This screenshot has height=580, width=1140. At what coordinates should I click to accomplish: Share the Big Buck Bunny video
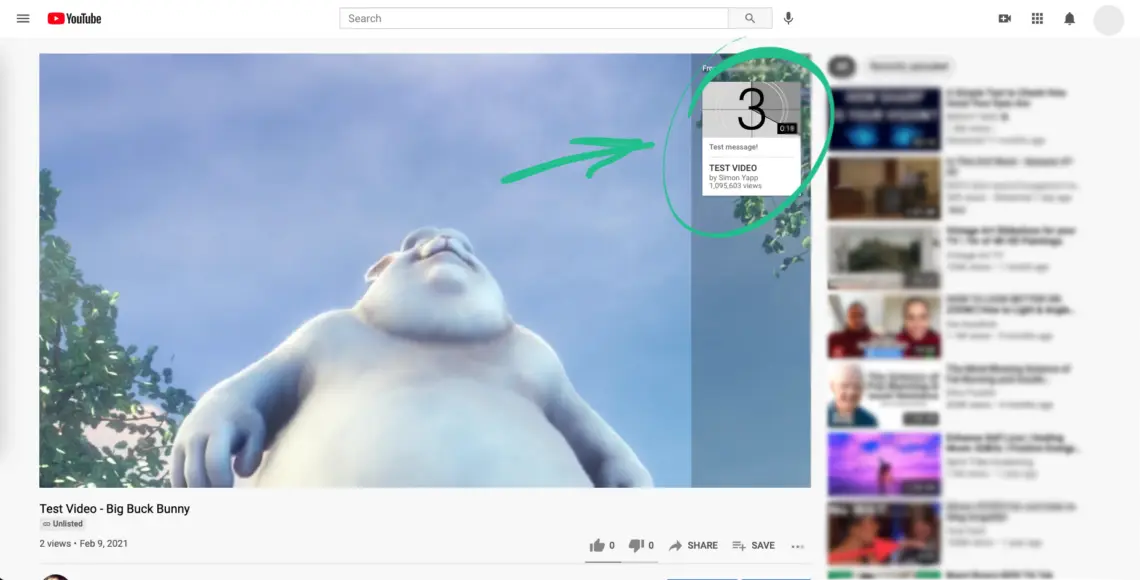tap(693, 545)
